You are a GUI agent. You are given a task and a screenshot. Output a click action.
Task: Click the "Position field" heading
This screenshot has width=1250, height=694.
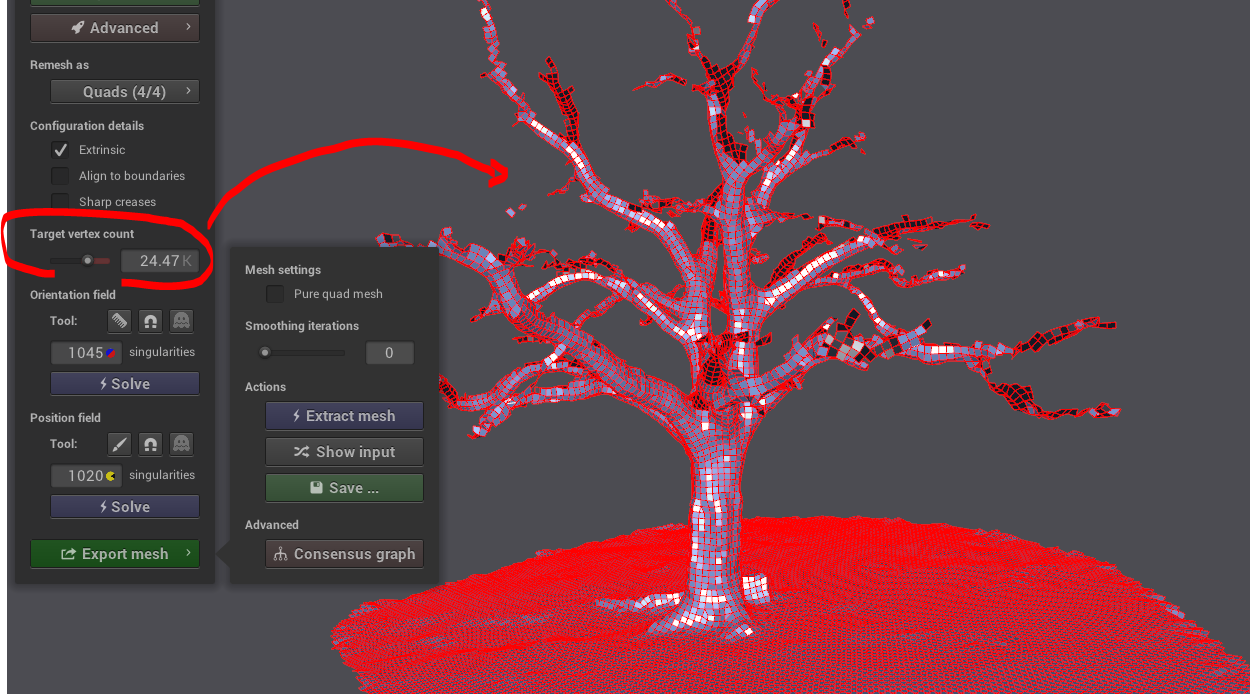(x=65, y=418)
